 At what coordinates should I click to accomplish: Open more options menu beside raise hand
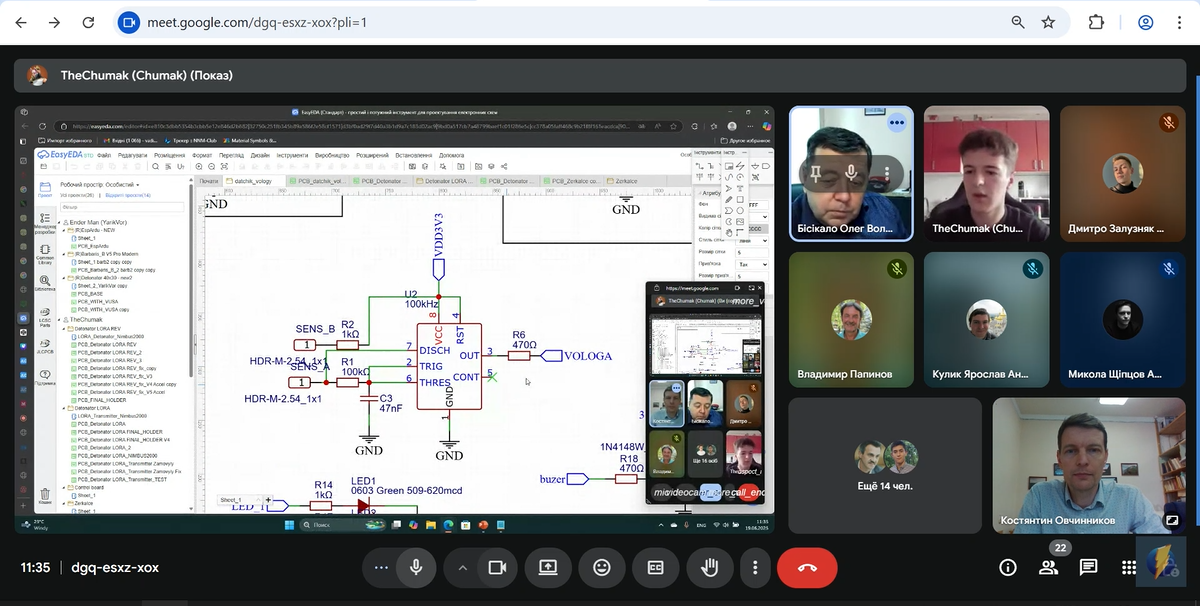point(755,567)
